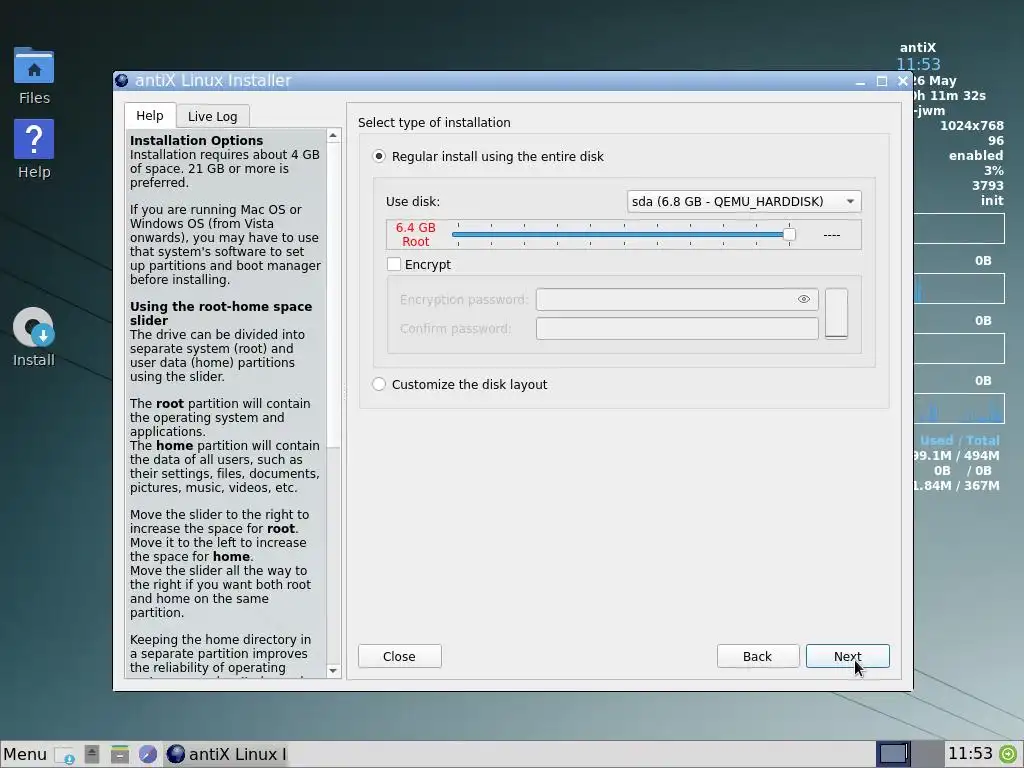Click the taskbar clock showing 11:53
The width and height of the screenshot is (1024, 768).
(x=970, y=754)
